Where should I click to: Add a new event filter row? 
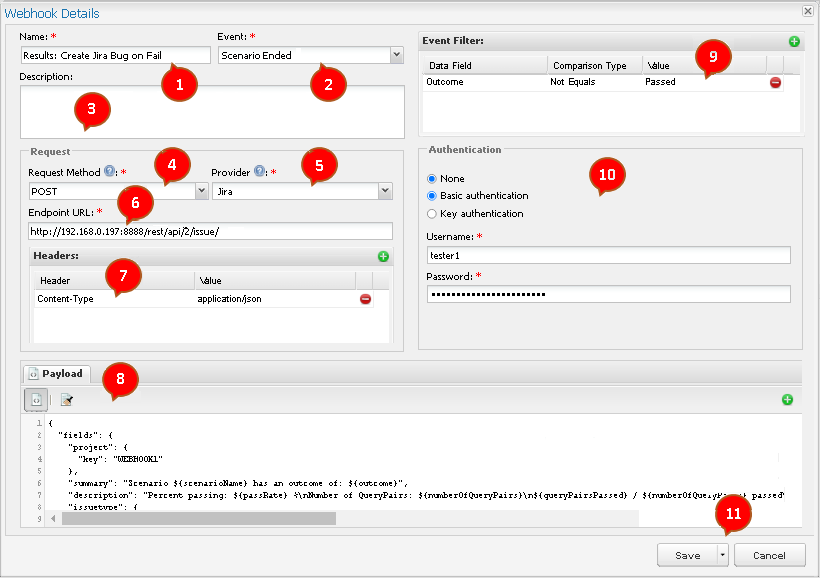coord(794,42)
